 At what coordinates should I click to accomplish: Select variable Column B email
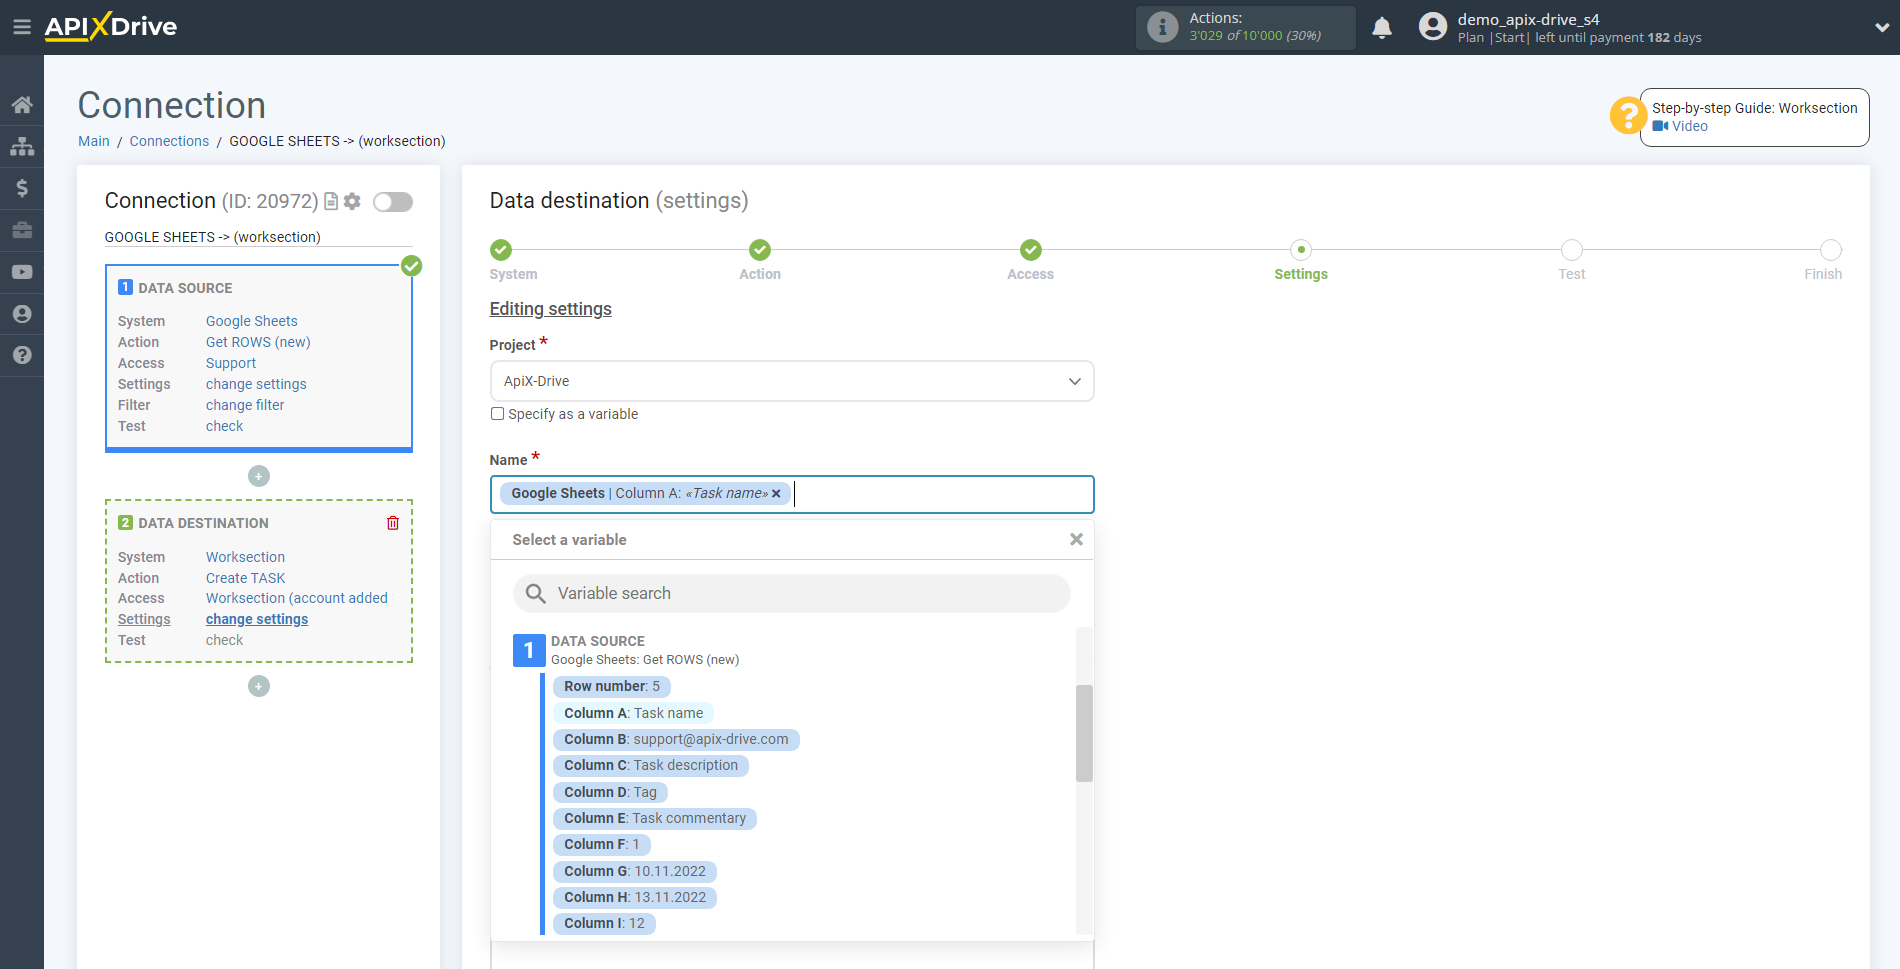[676, 739]
